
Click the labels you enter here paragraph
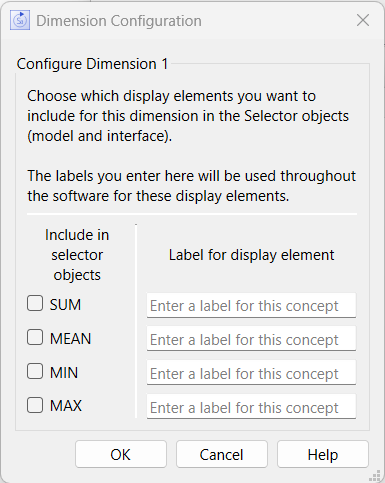click(x=192, y=186)
